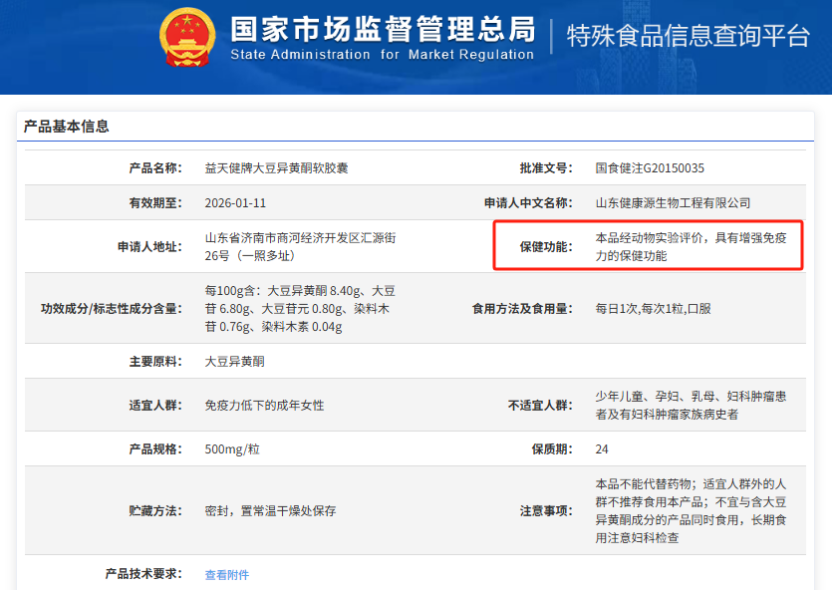Click storage method 密封，置常温干燥处保存
Image resolution: width=832 pixels, height=590 pixels.
(x=270, y=511)
